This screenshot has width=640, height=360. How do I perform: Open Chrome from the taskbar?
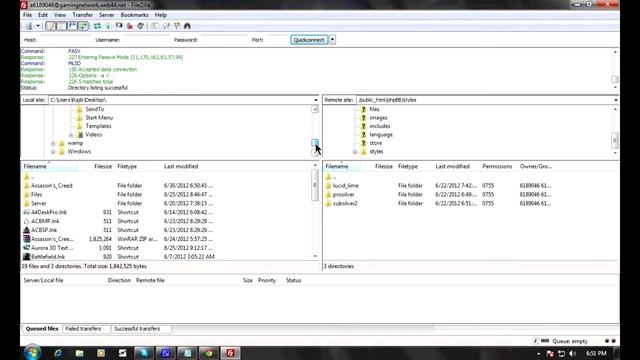pos(209,353)
